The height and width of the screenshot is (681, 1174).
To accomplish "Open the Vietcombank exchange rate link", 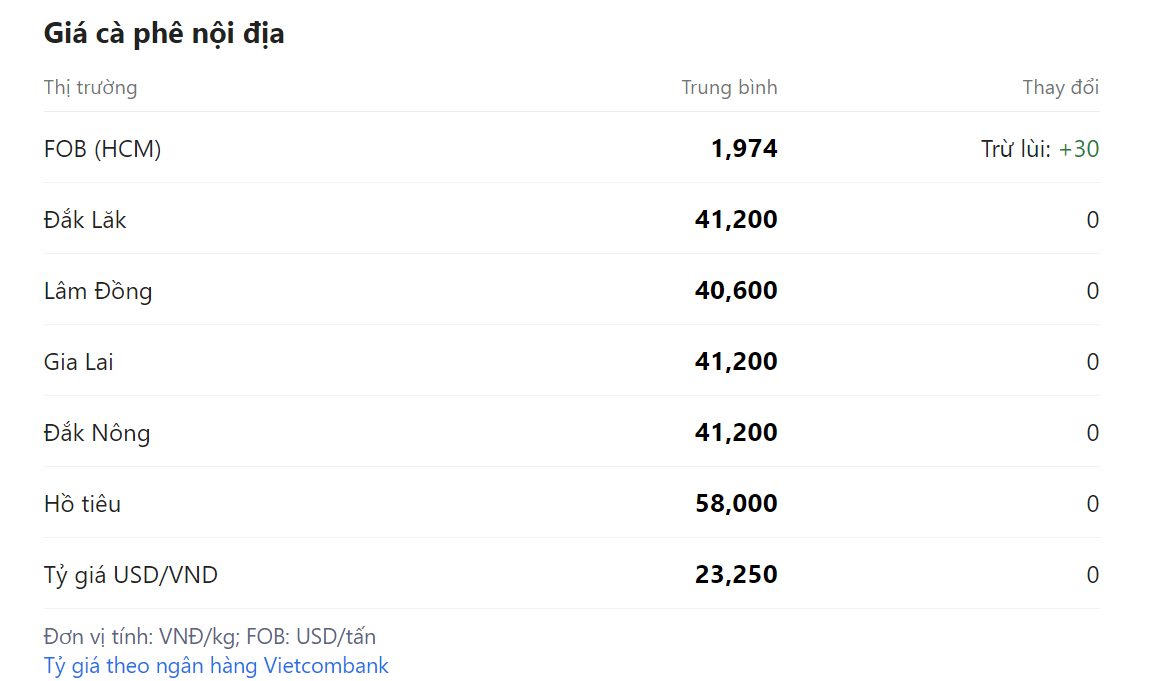I will pos(216,666).
